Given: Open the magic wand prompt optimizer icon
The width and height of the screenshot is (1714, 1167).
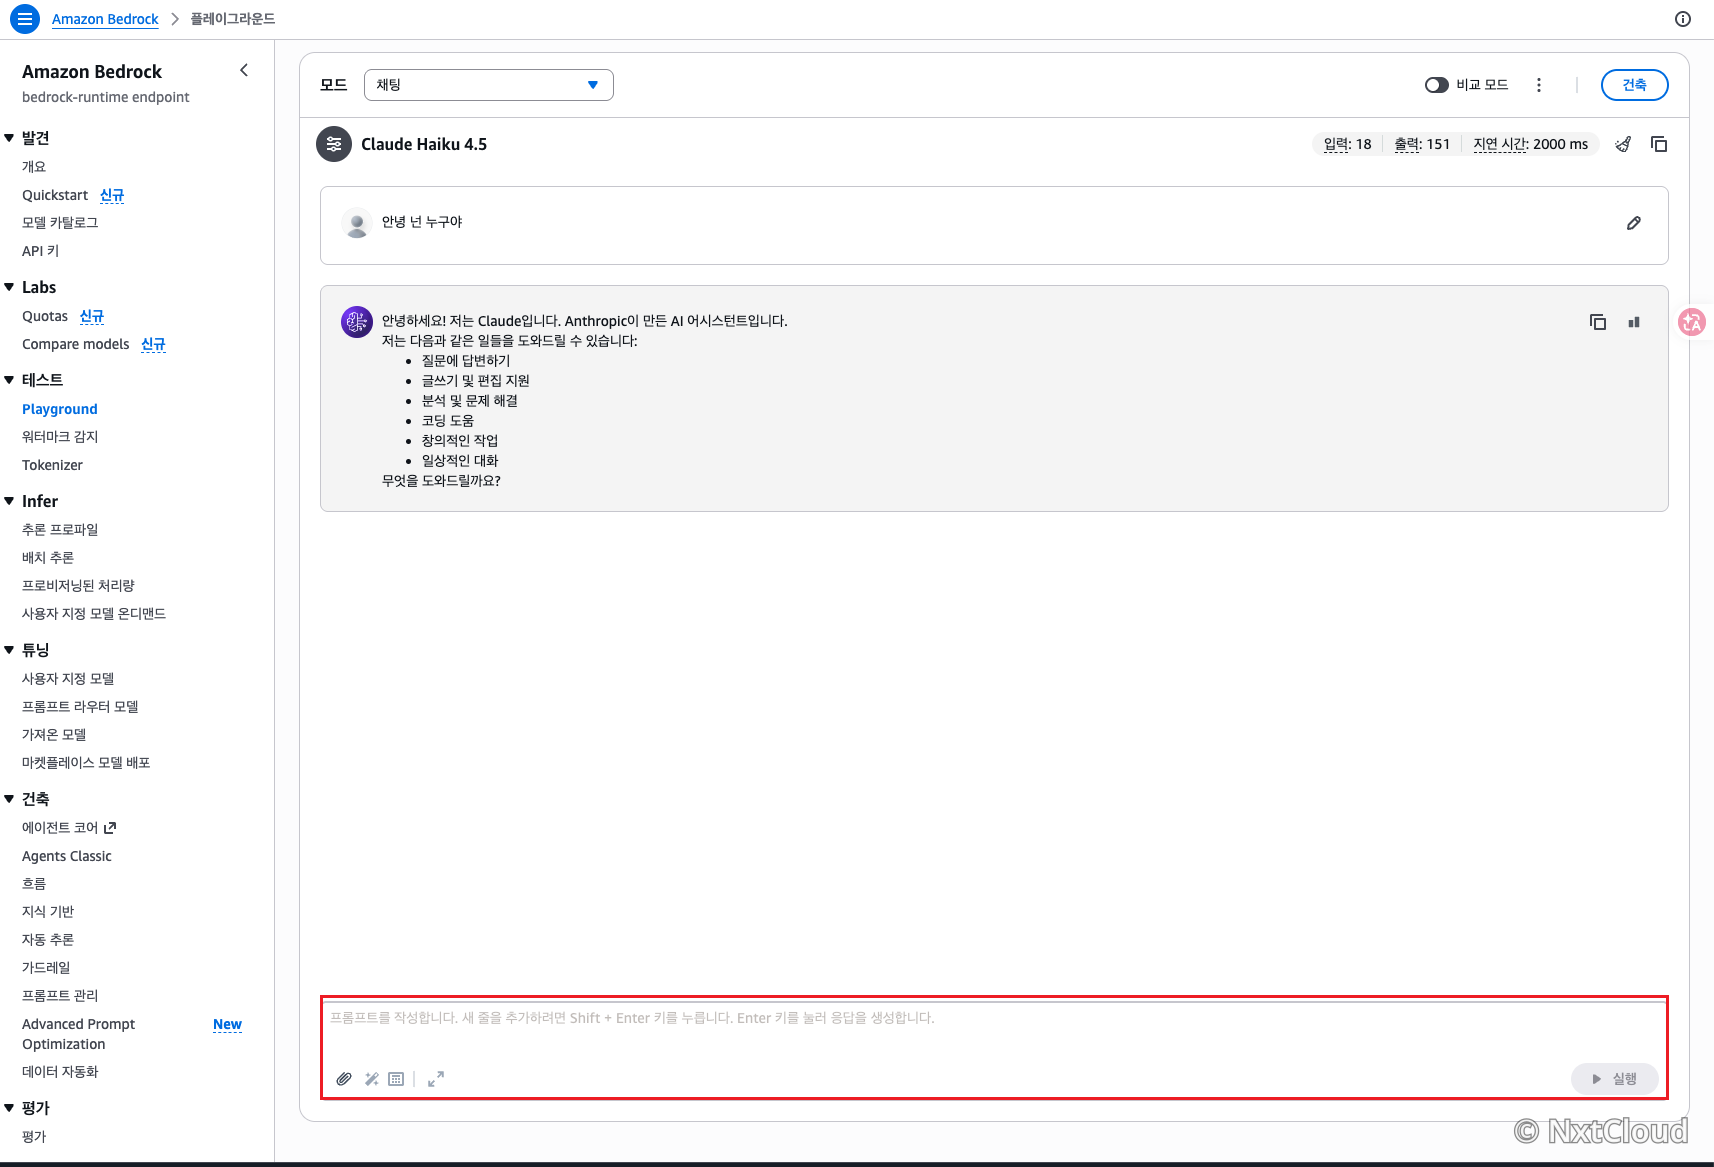Looking at the screenshot, I should click(x=372, y=1079).
